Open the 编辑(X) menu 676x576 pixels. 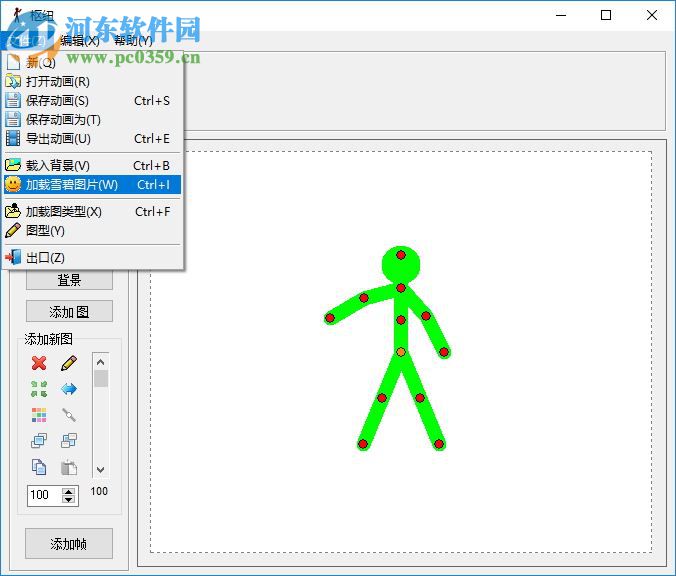(80, 41)
